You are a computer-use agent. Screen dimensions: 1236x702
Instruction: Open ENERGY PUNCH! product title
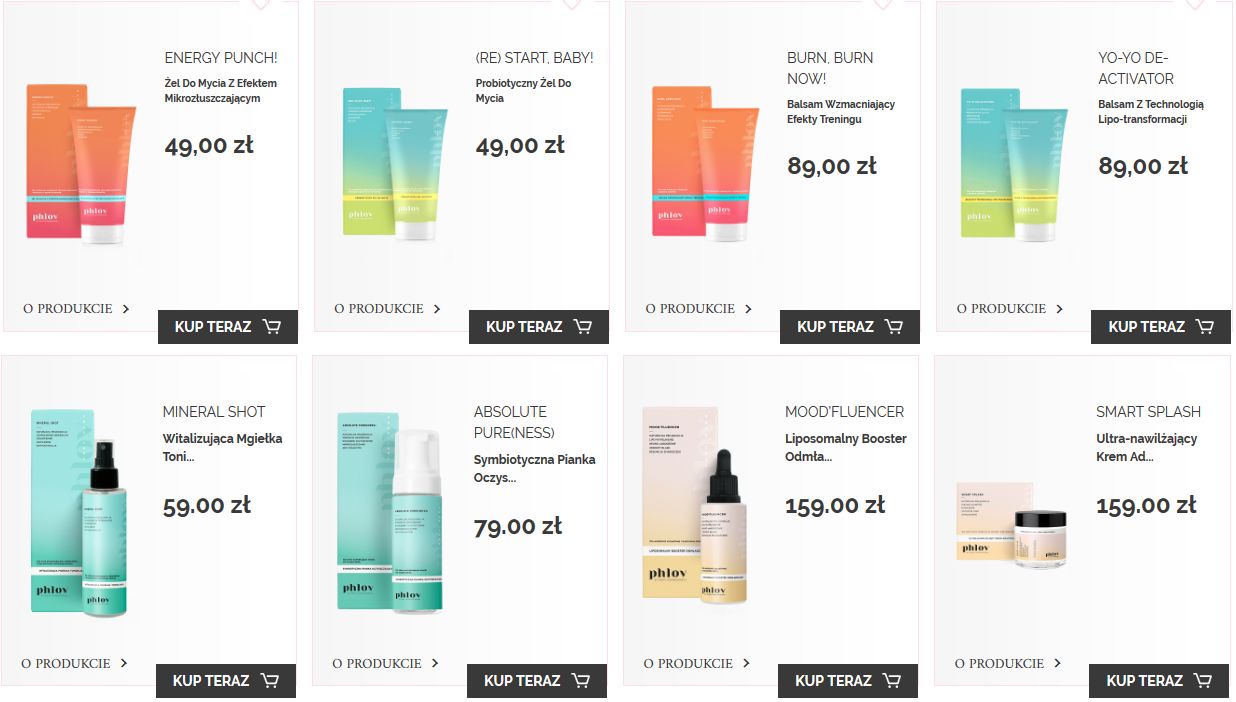[x=221, y=58]
